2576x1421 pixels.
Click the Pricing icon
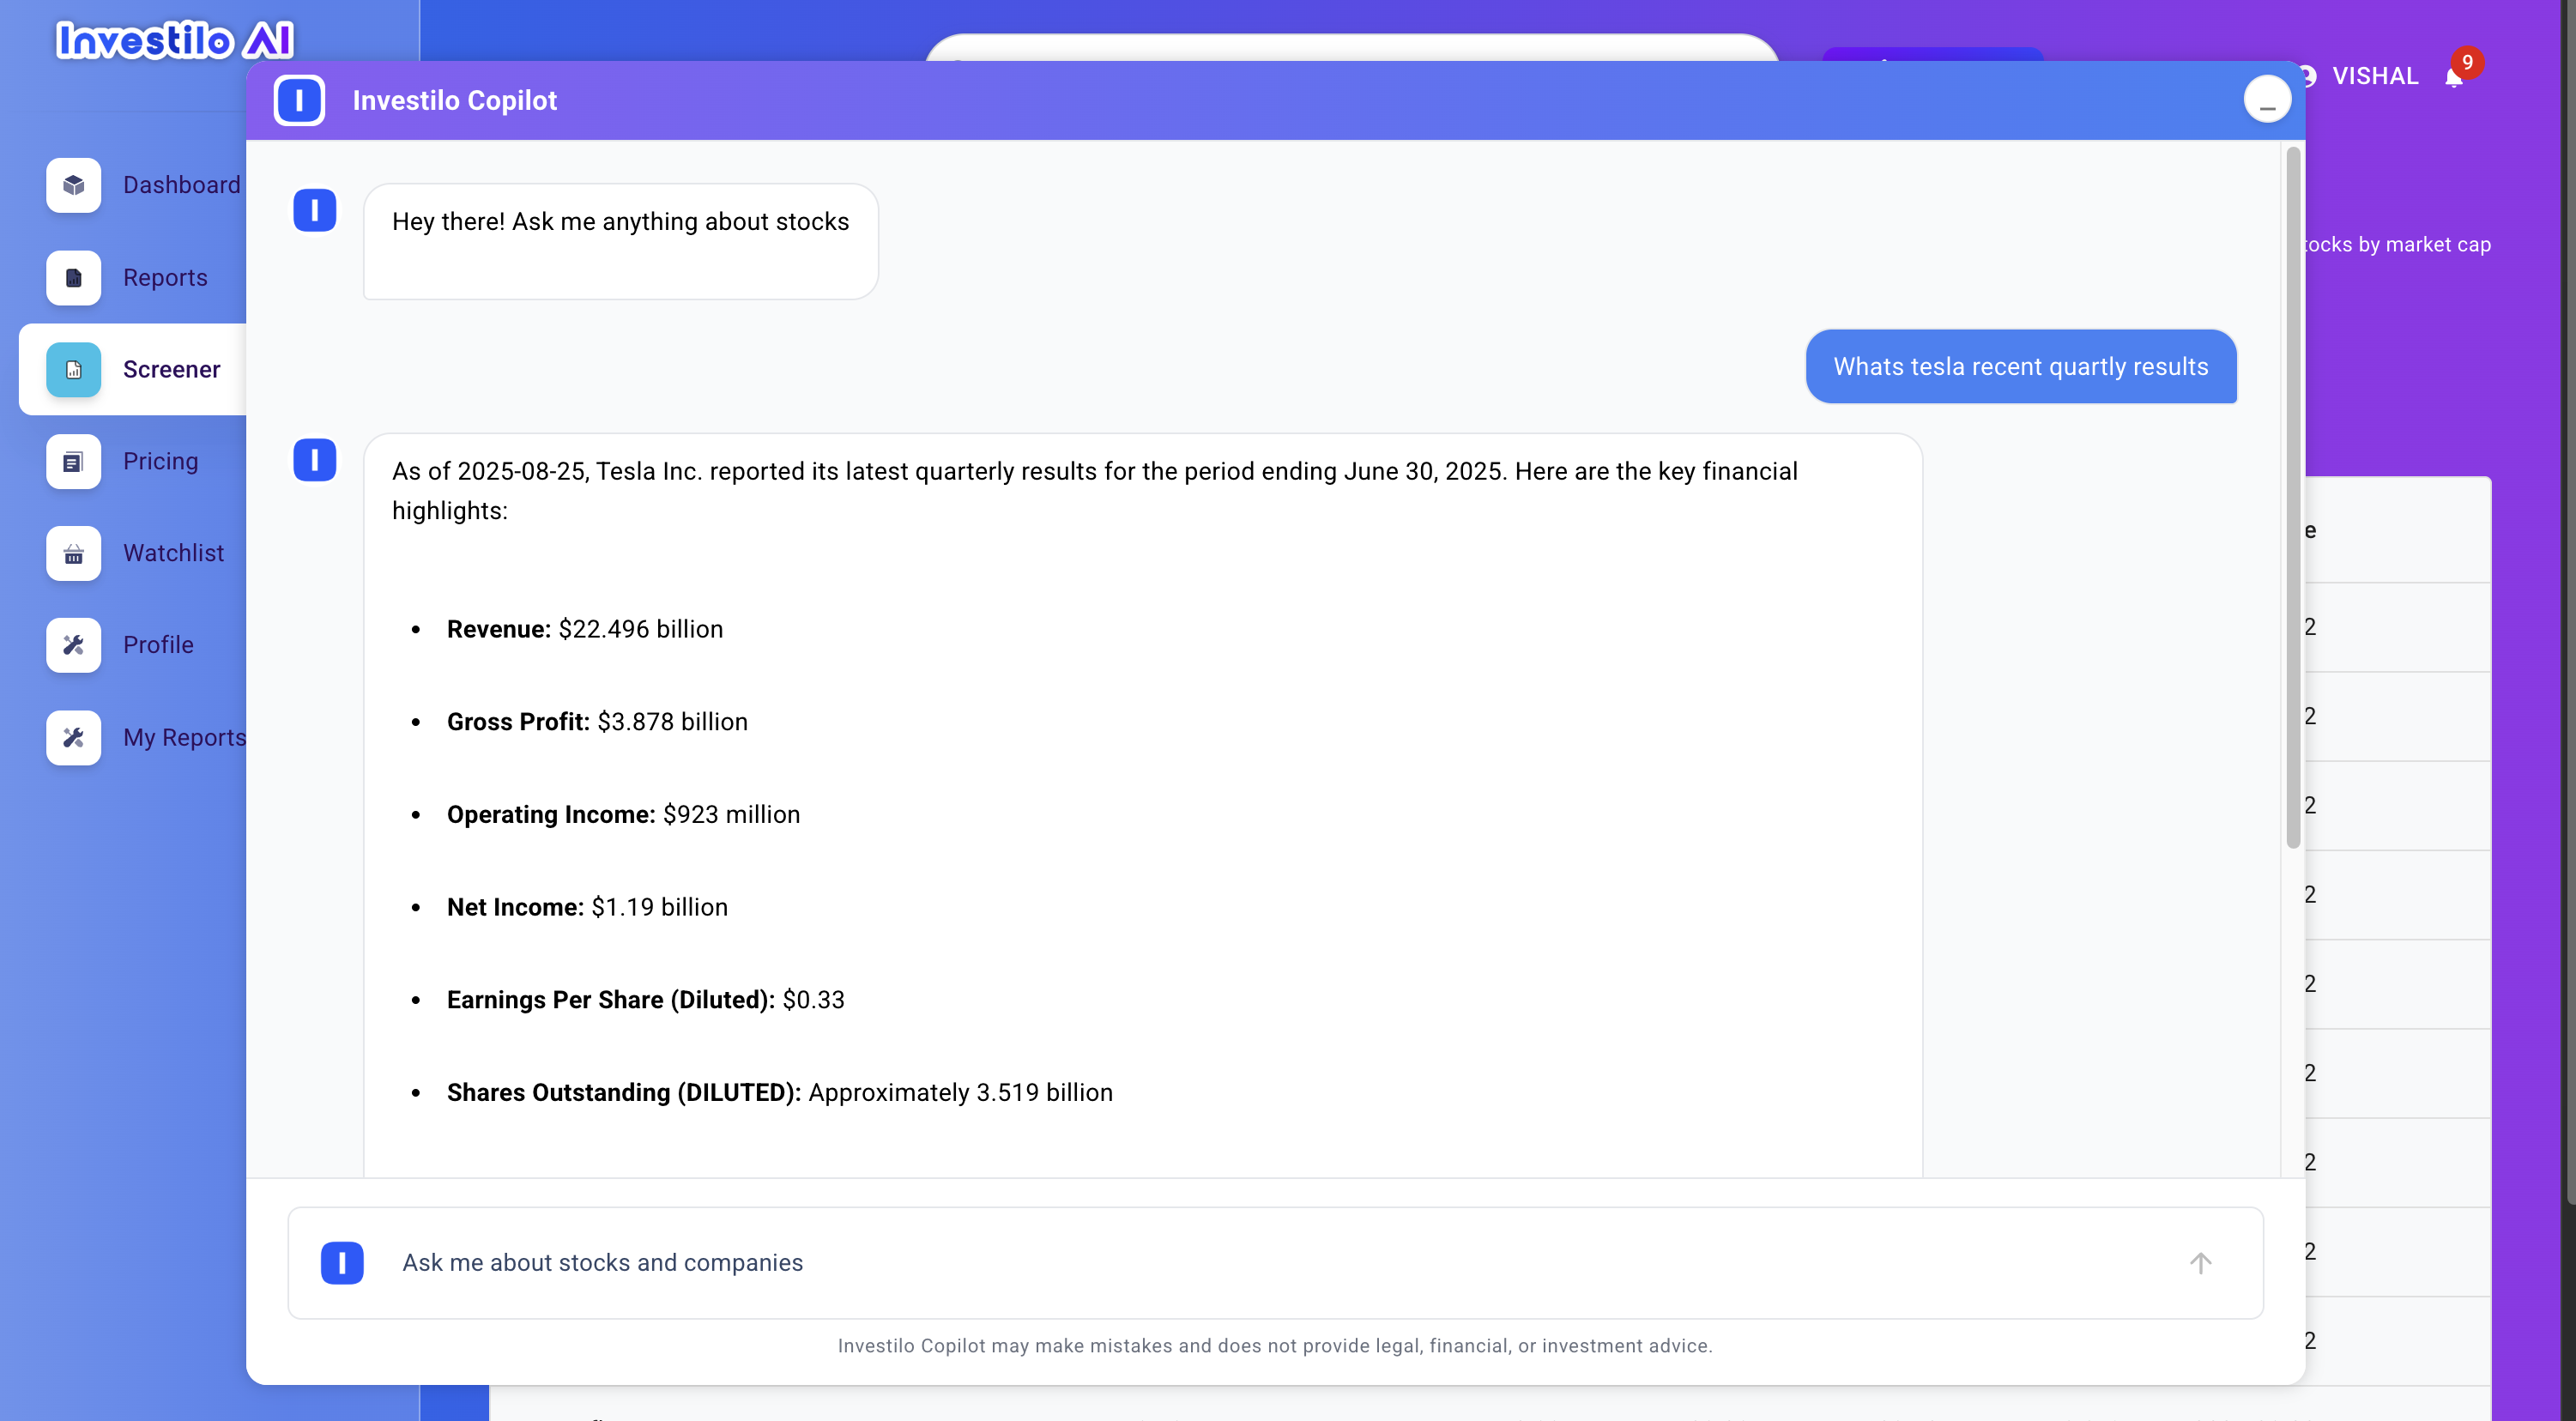(73, 461)
